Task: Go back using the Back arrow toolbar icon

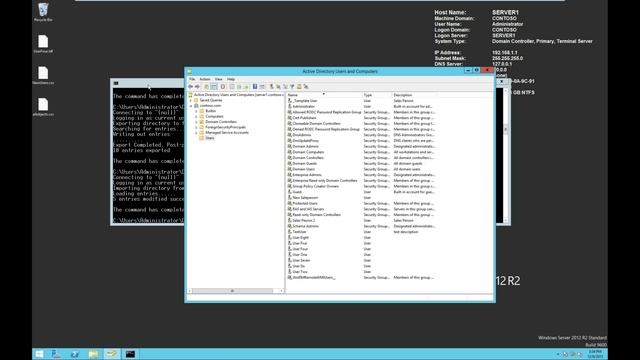Action: 190,87
